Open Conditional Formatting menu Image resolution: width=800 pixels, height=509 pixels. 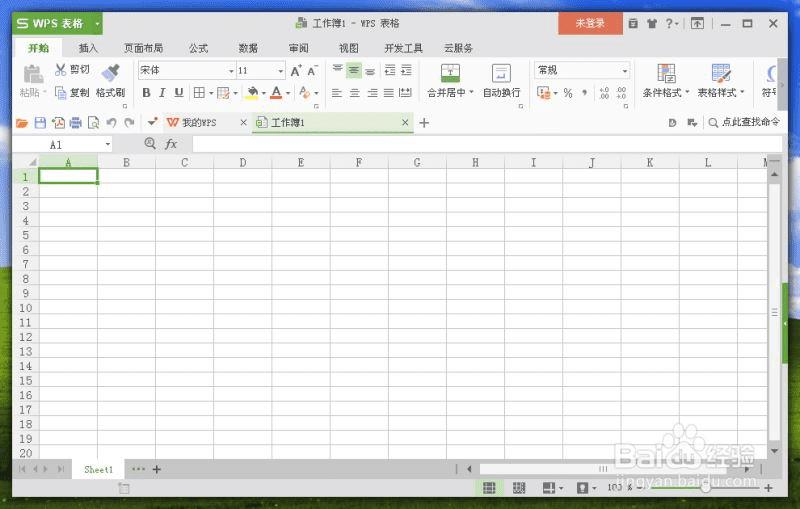coord(666,81)
